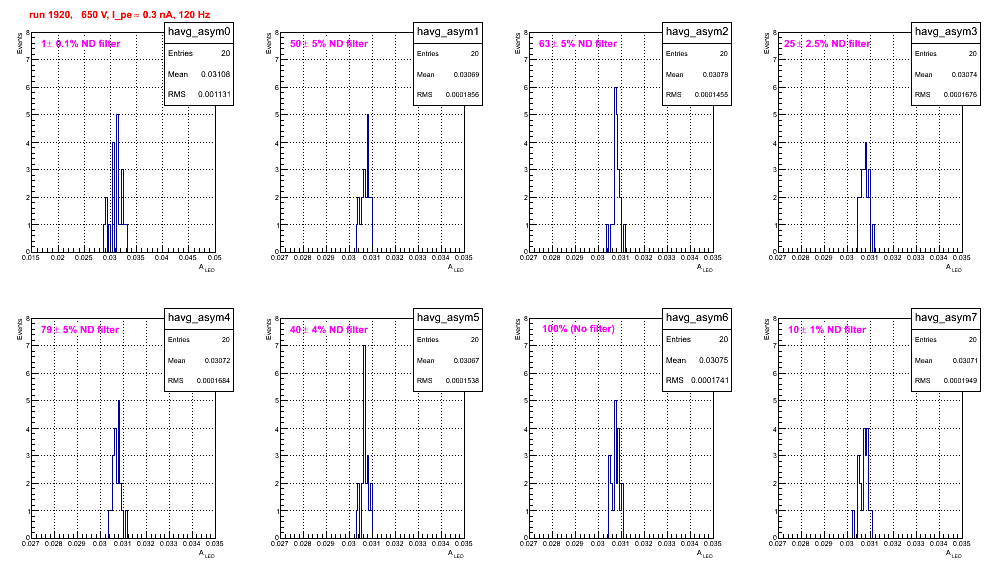
Task: Click the Events y-axis label of havg_asym7 plot
Action: point(767,330)
